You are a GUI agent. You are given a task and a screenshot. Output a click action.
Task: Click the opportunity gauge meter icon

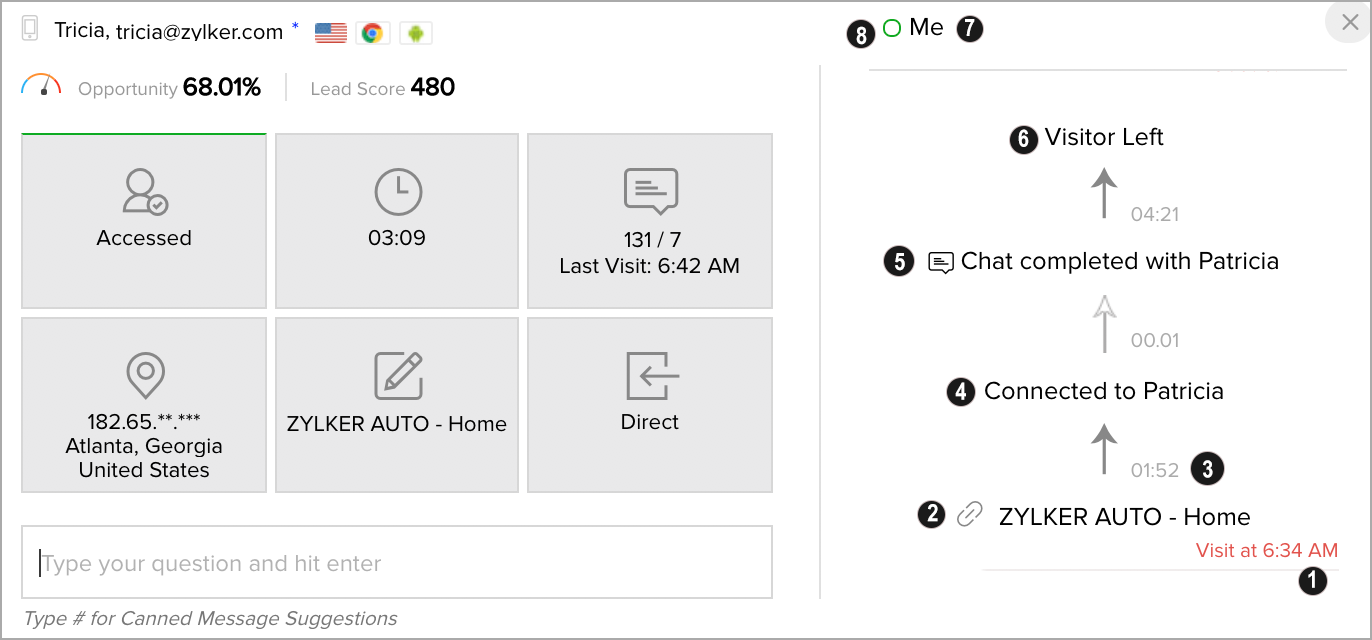pos(41,86)
